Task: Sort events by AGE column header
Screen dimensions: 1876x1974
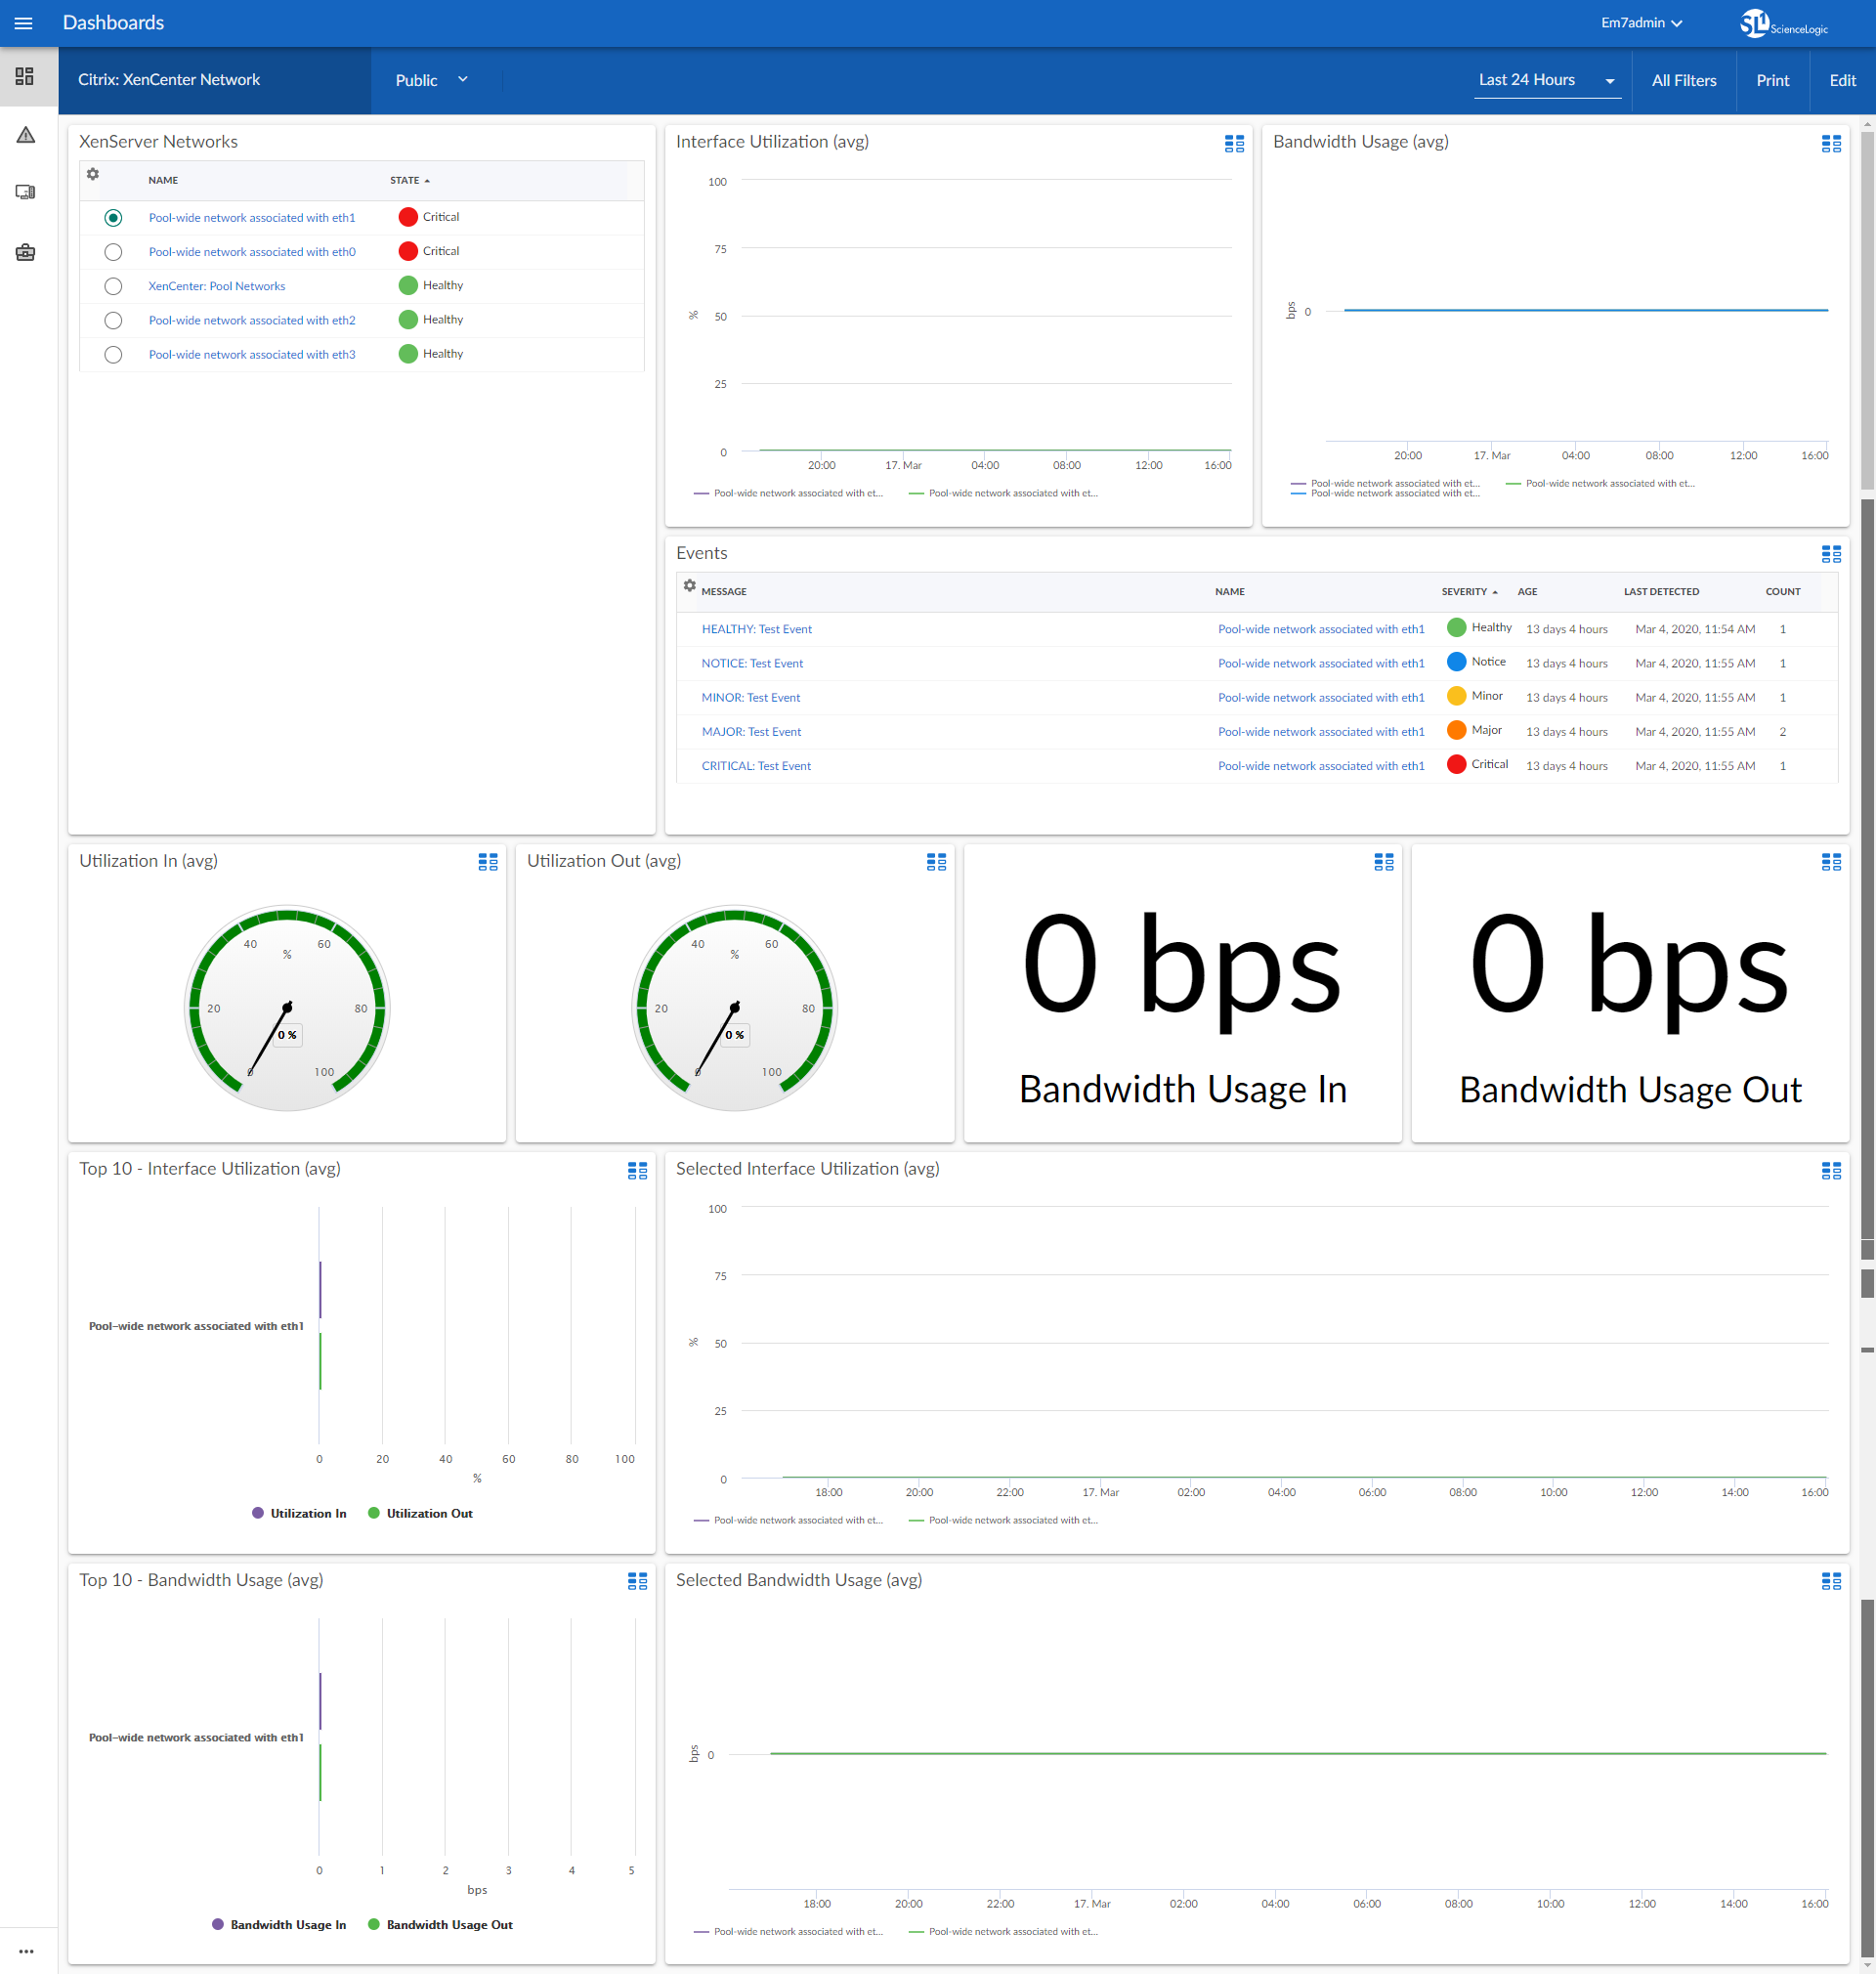Action: [x=1527, y=591]
